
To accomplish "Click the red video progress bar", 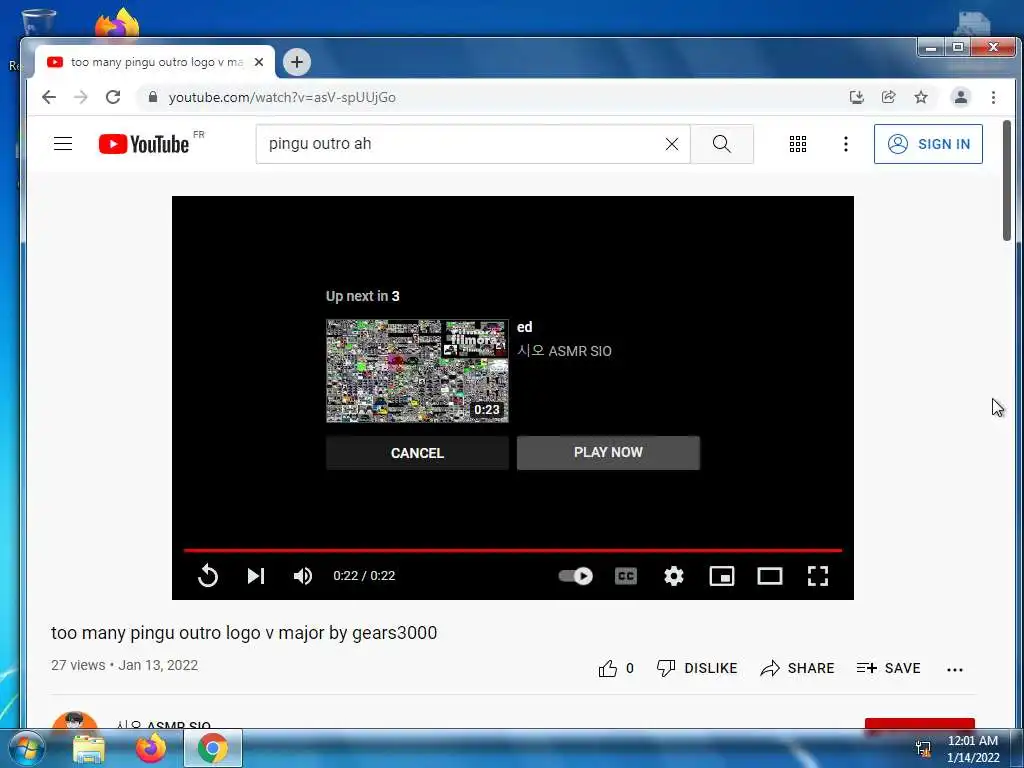I will [x=513, y=551].
